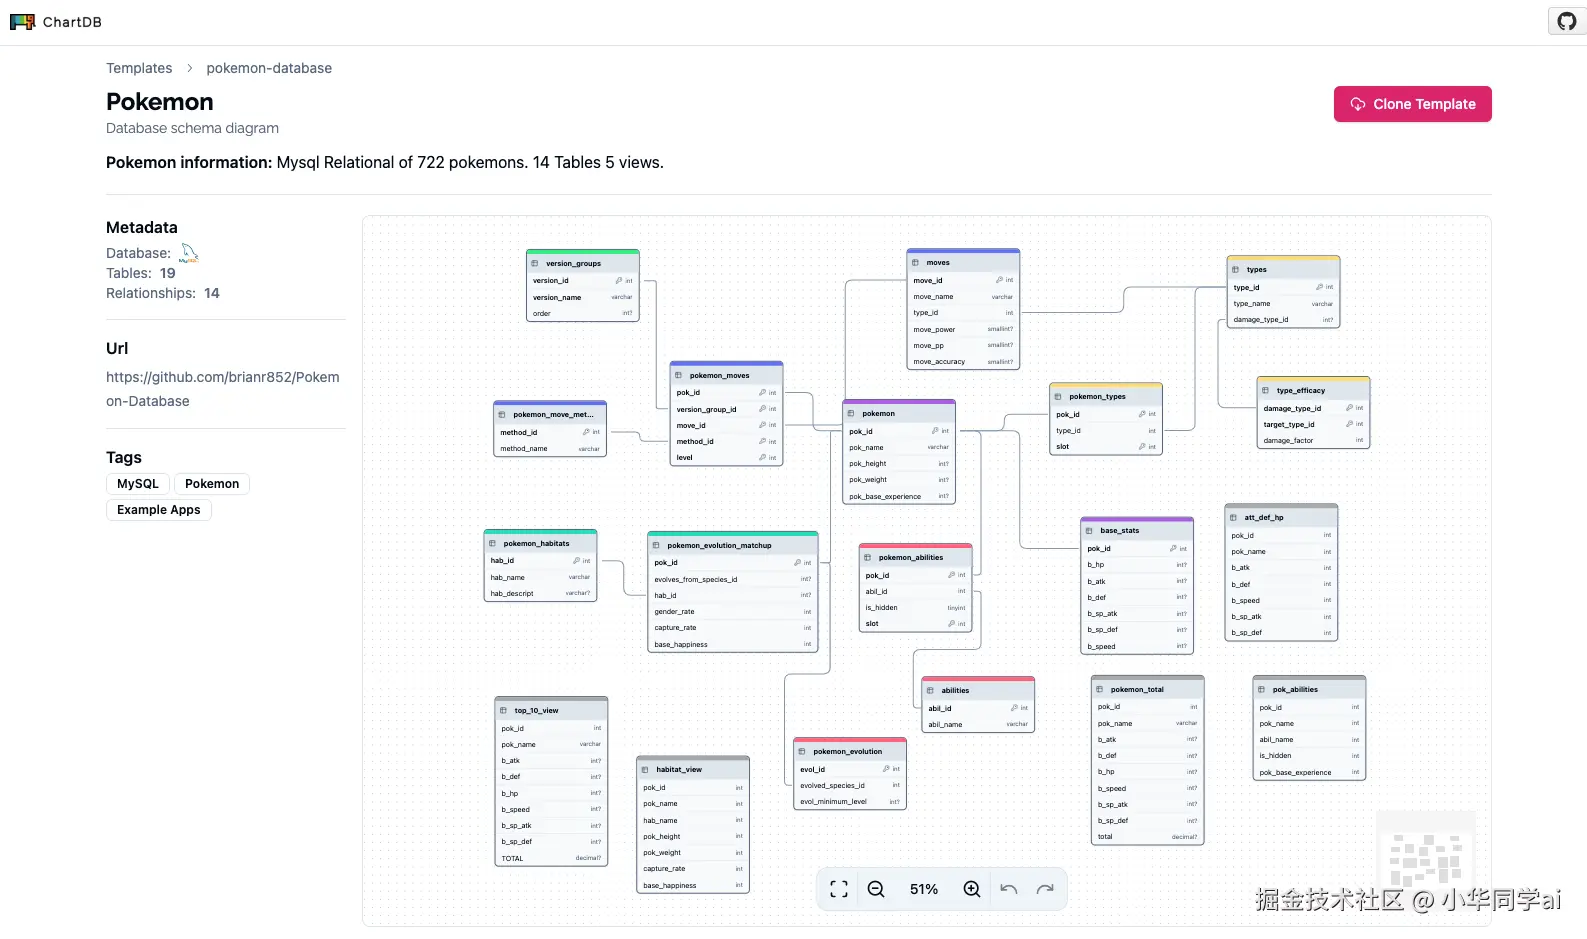Viewport: 1587px width, 939px height.
Task: Click the redo arrow icon
Action: click(x=1045, y=889)
